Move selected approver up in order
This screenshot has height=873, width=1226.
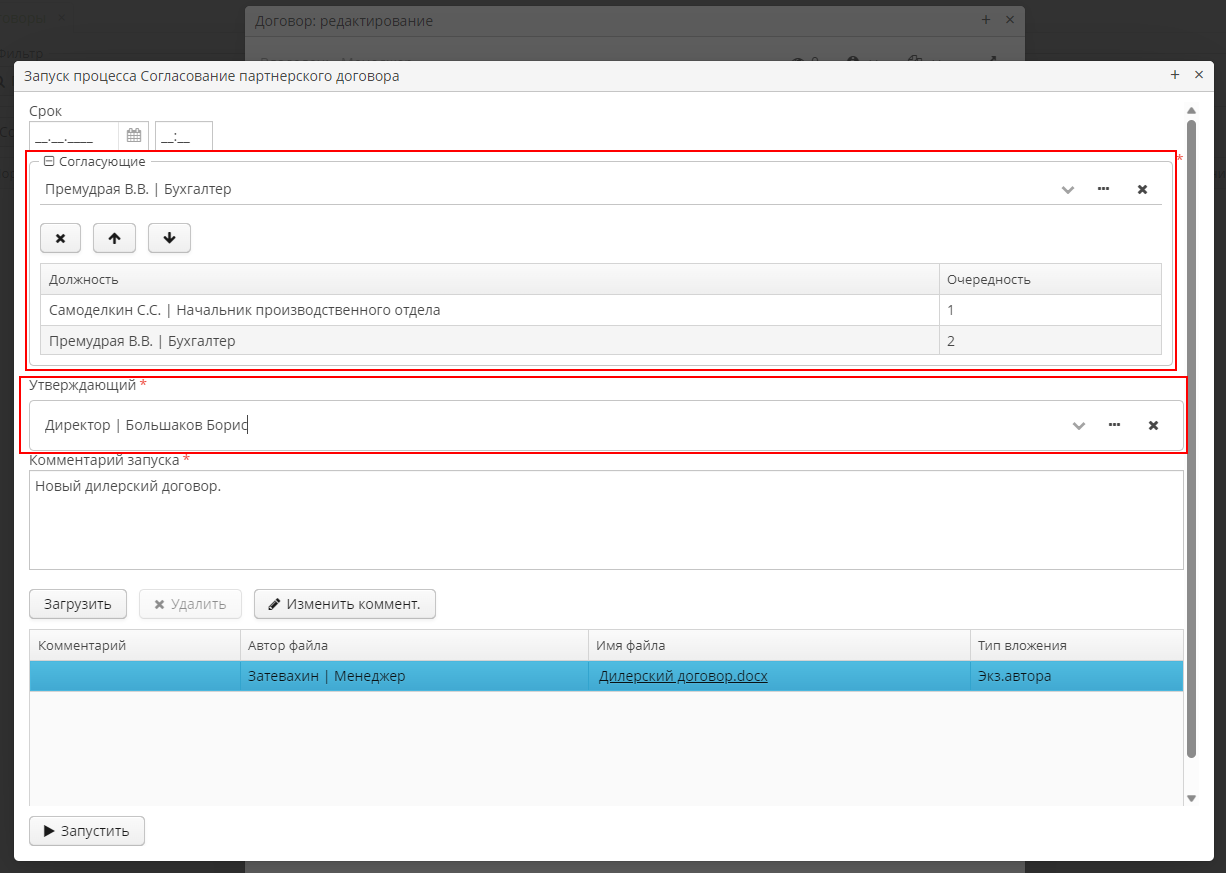[x=114, y=238]
